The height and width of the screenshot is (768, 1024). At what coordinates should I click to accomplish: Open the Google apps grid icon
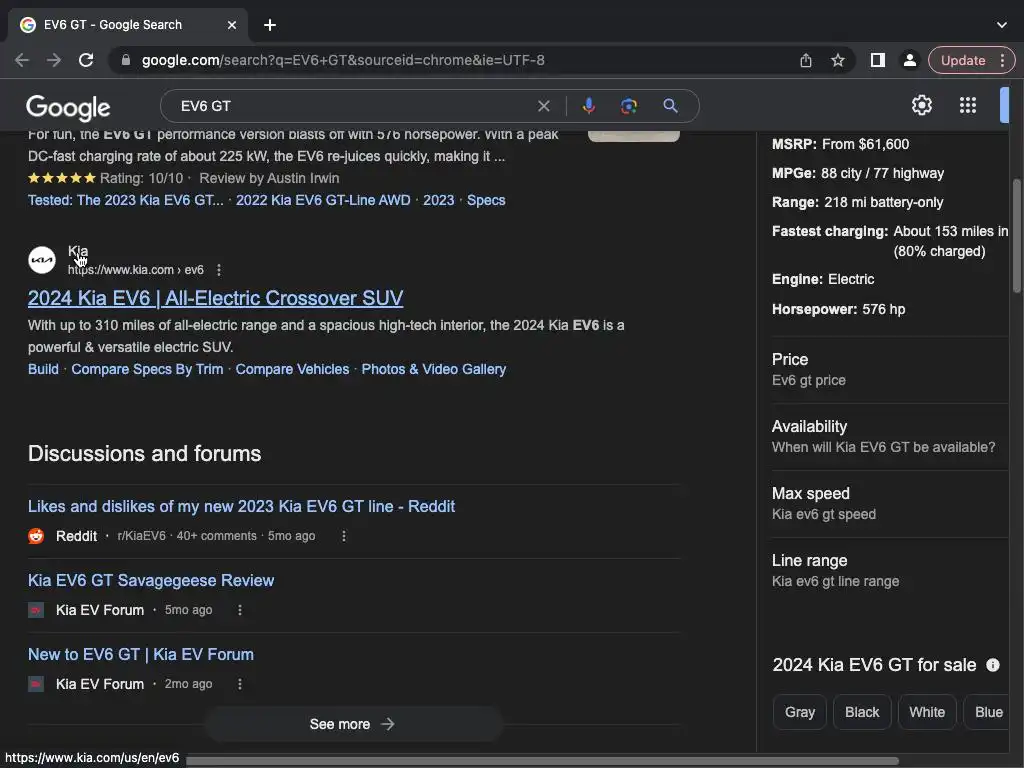tap(968, 105)
